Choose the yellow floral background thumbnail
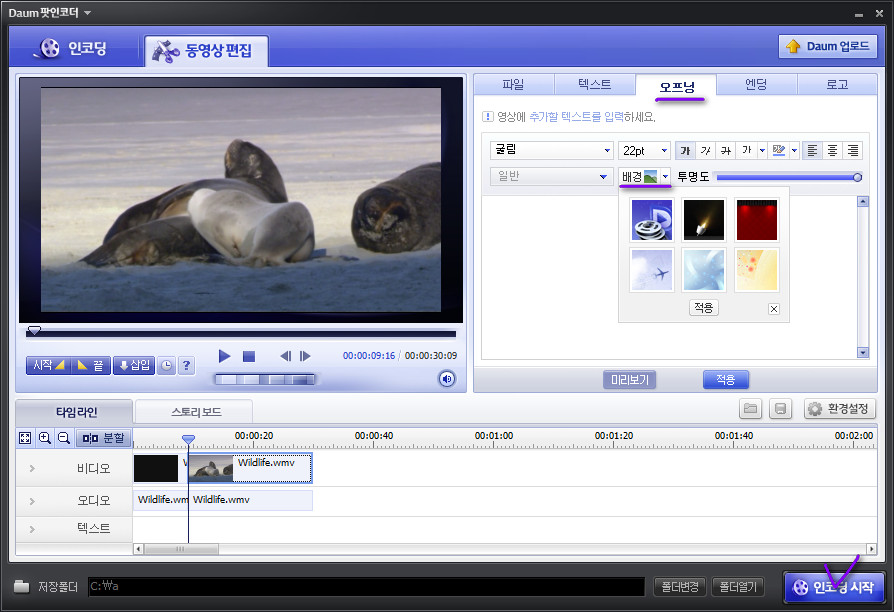The width and height of the screenshot is (894, 612). (x=757, y=270)
